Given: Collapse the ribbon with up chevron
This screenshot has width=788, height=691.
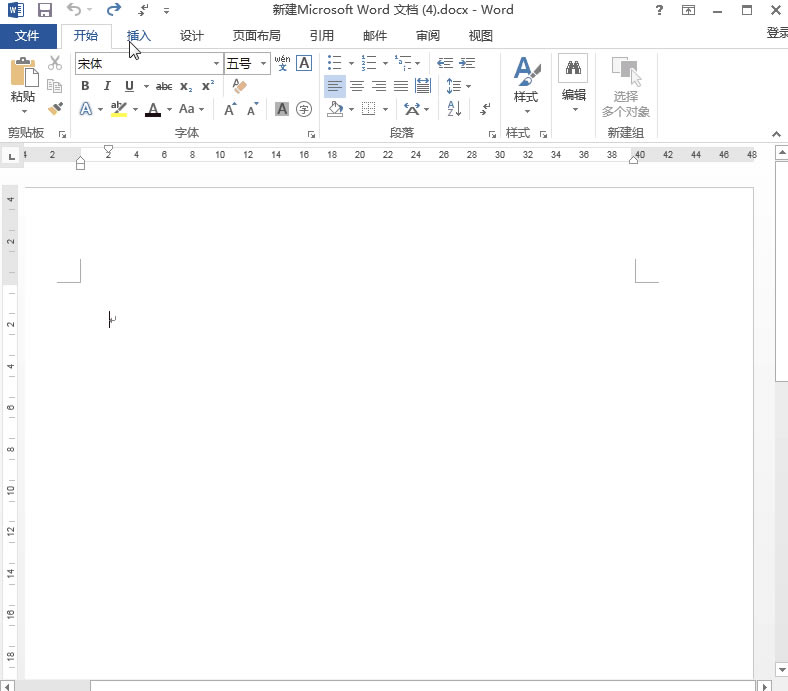Looking at the screenshot, I should (776, 134).
